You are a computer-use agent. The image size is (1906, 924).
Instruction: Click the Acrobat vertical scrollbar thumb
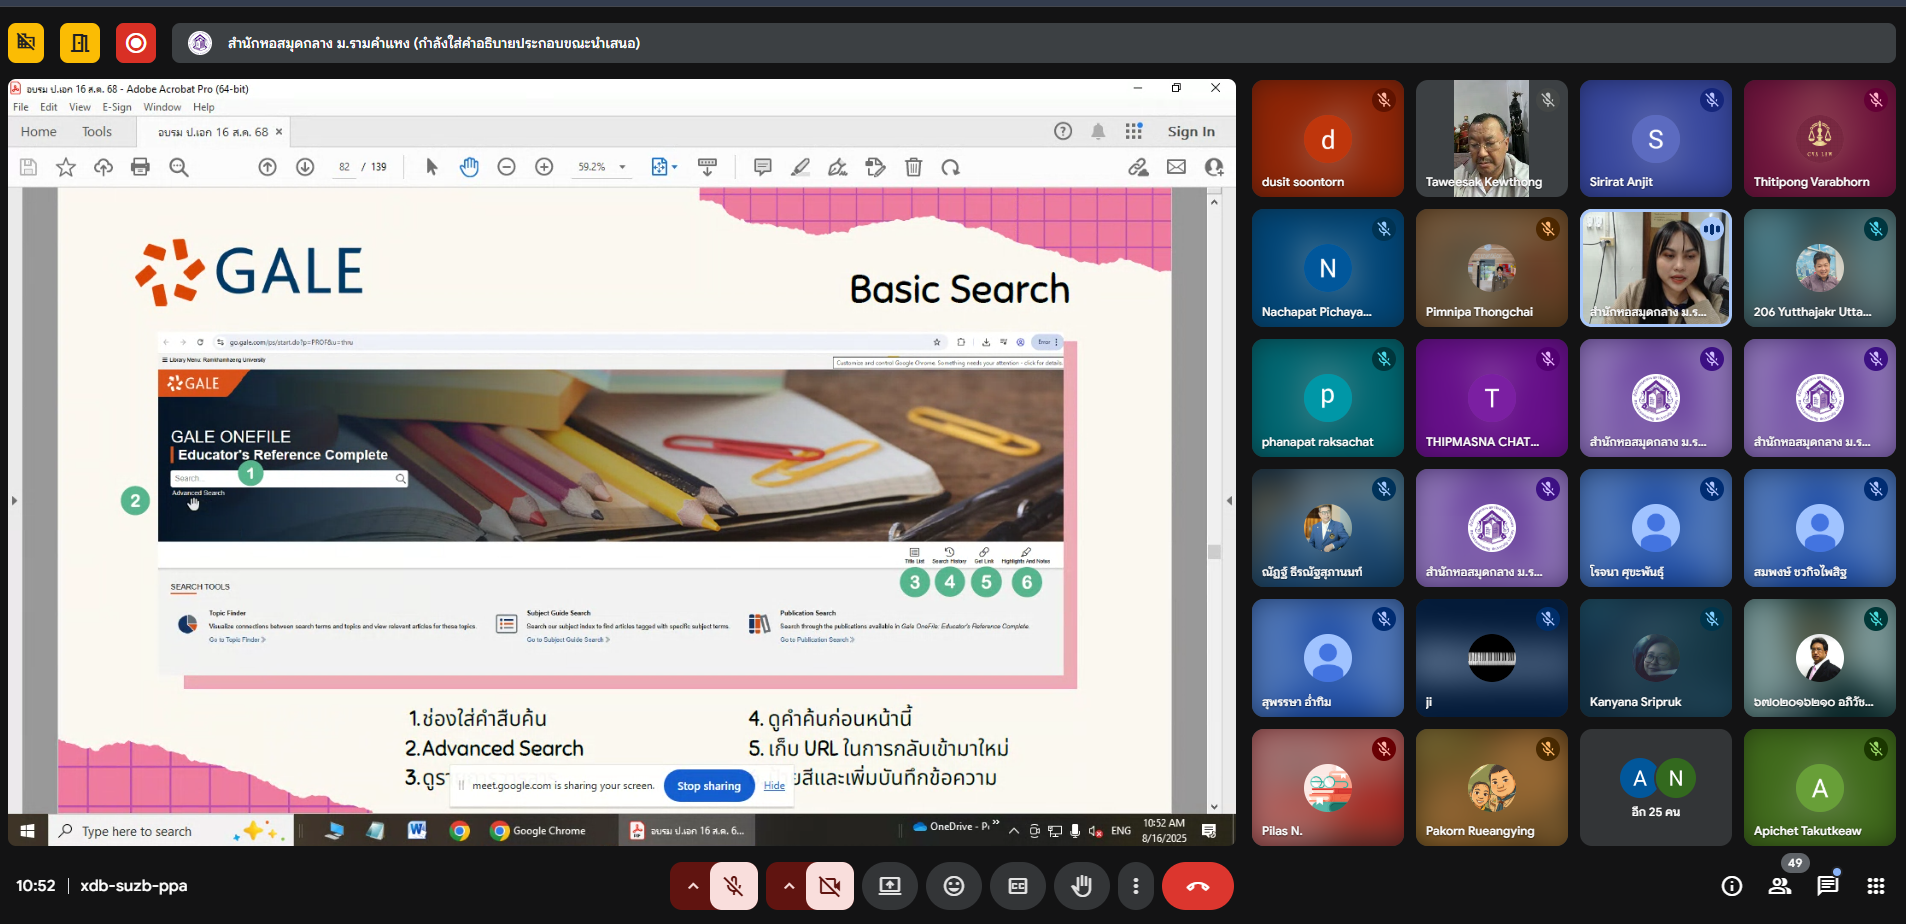click(x=1214, y=552)
